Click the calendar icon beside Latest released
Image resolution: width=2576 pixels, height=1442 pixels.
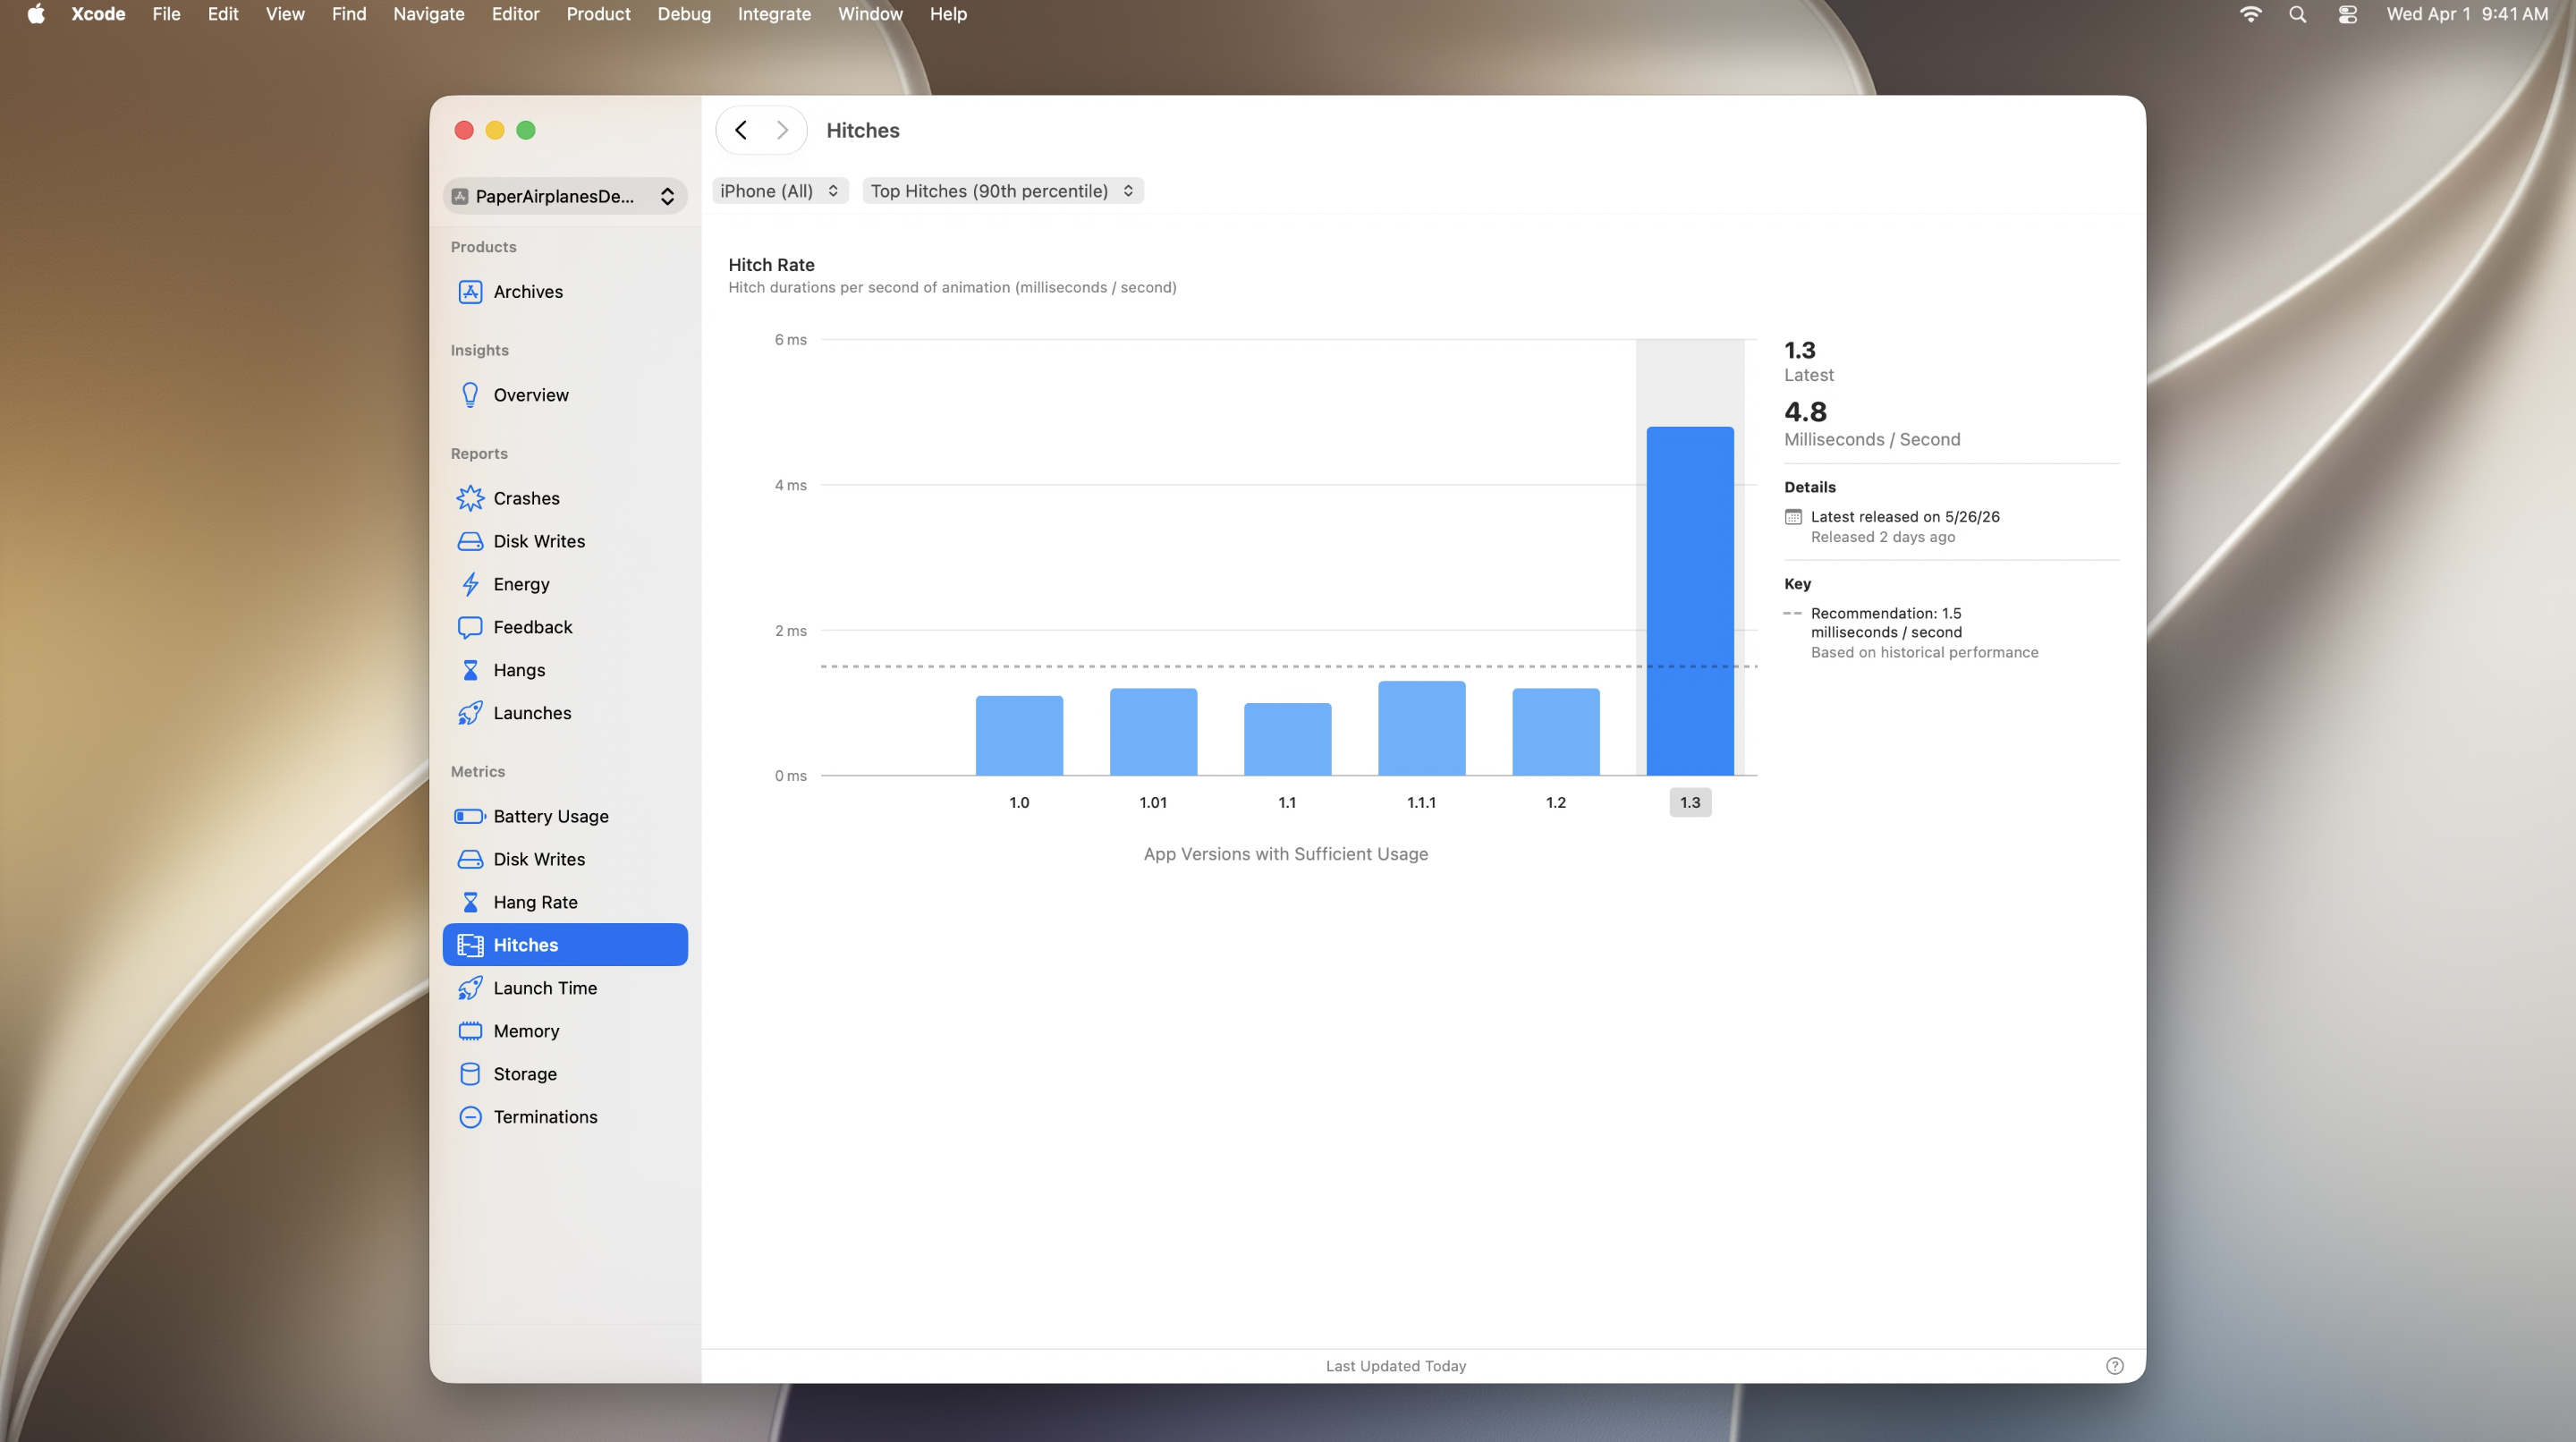click(1793, 517)
